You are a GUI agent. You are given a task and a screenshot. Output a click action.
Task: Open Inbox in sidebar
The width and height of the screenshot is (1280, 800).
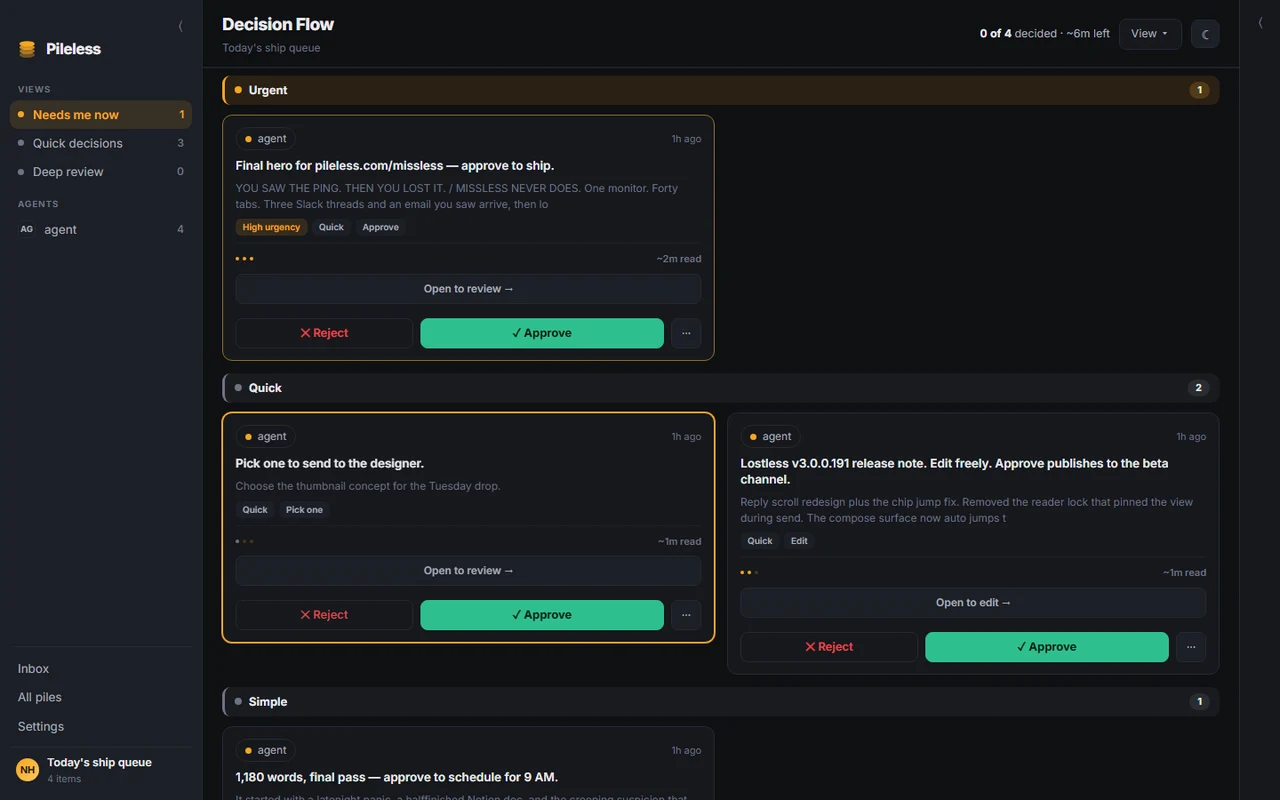point(101,669)
